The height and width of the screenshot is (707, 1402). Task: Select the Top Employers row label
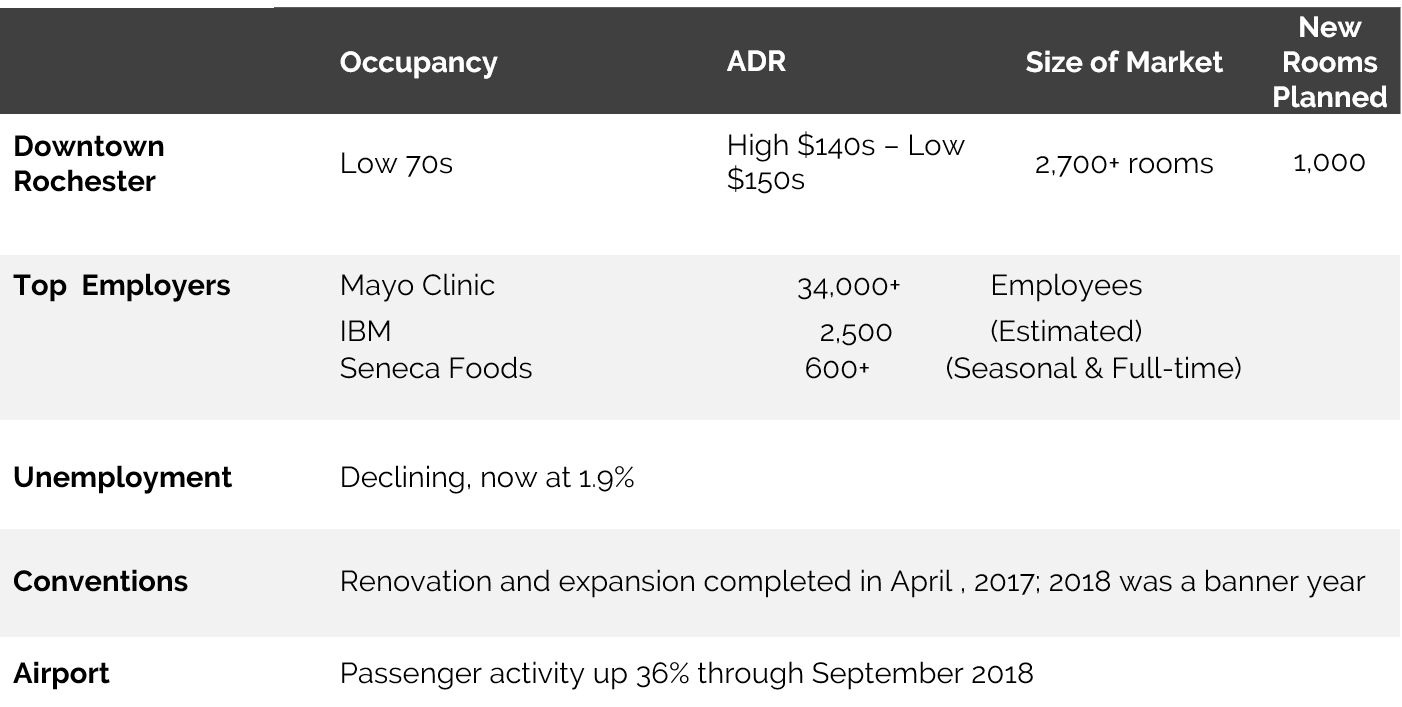tap(122, 286)
